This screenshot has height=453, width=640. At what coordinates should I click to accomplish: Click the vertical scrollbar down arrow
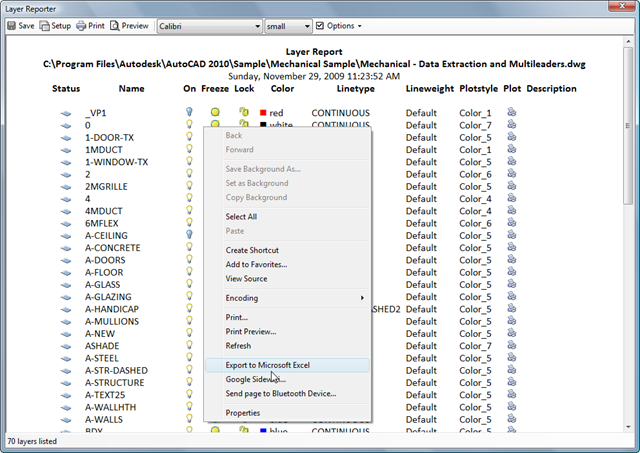pyautogui.click(x=630, y=424)
